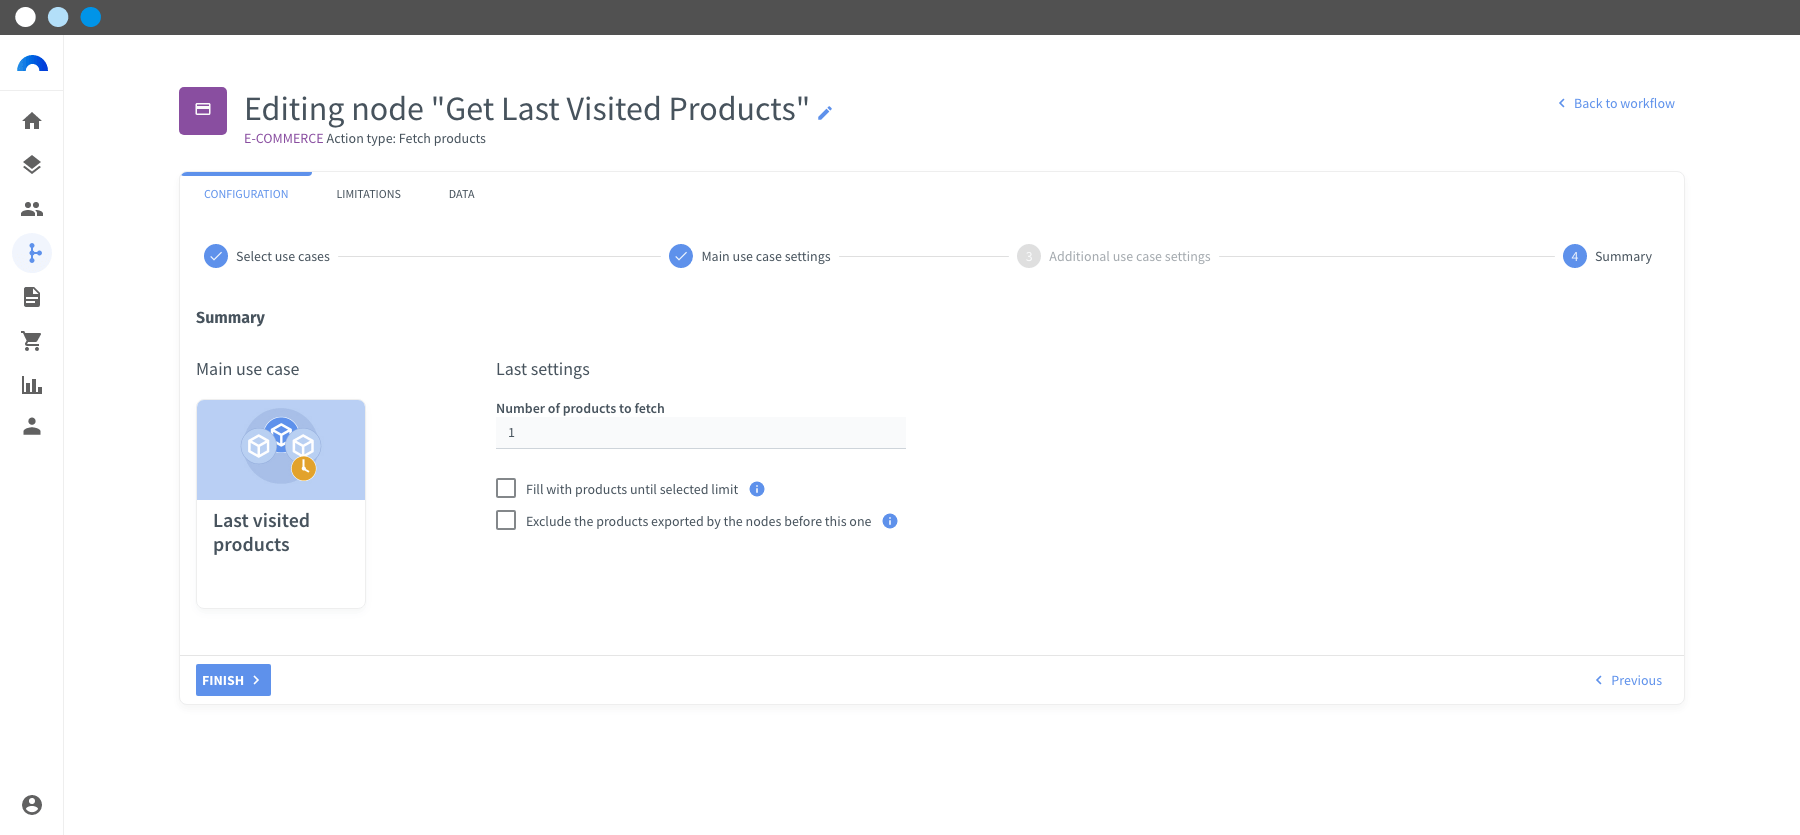The width and height of the screenshot is (1800, 835).
Task: Enable Fill with products until selected limit
Action: coord(506,488)
